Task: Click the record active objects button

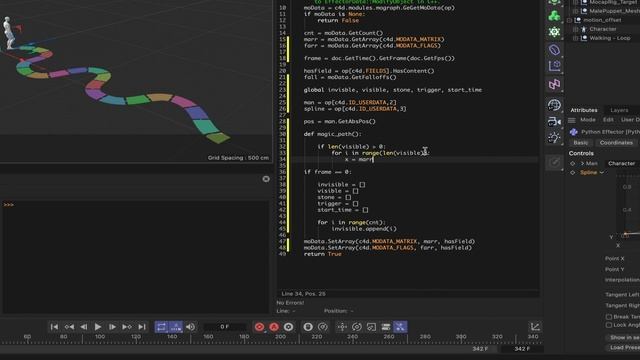Action: pos(259,327)
